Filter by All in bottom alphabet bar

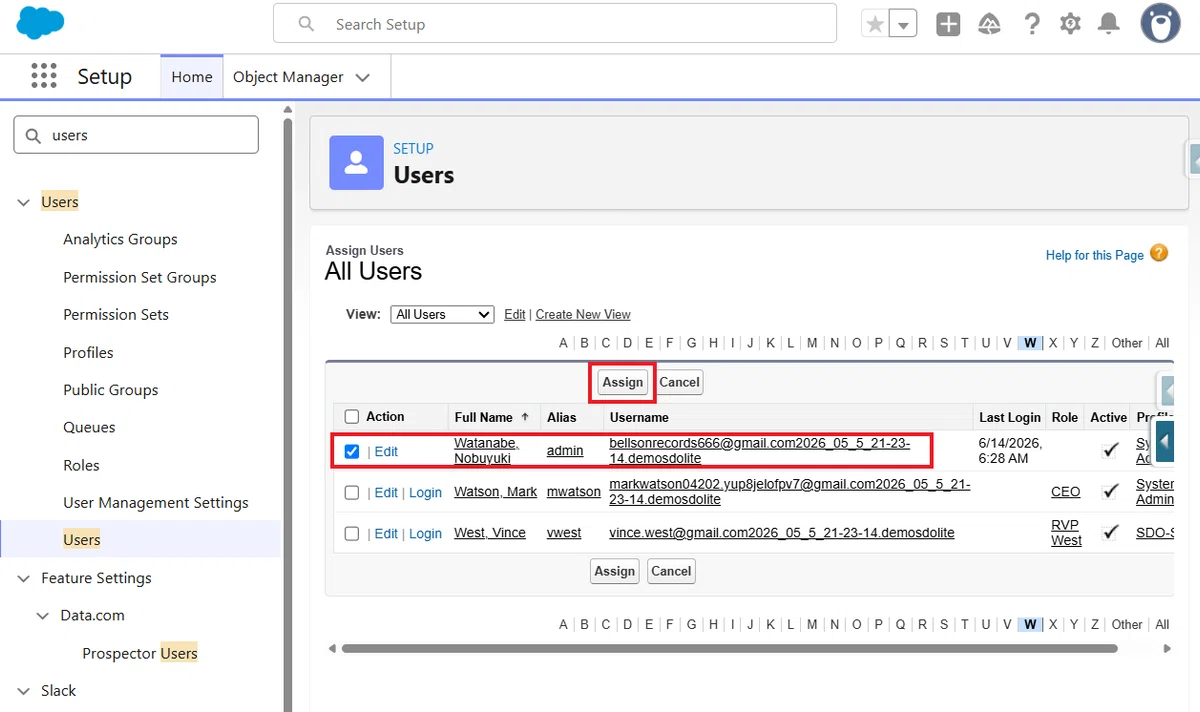(x=1162, y=624)
